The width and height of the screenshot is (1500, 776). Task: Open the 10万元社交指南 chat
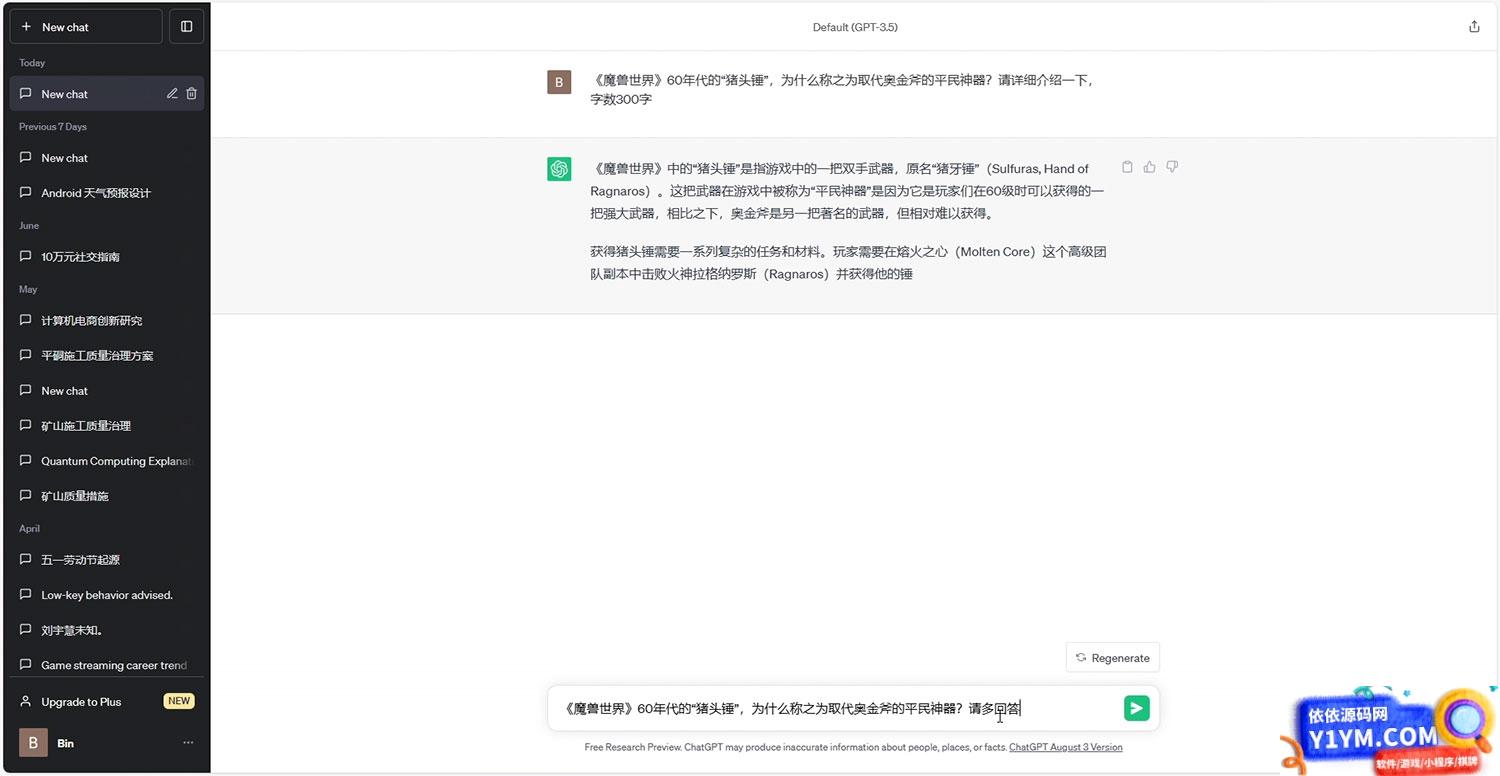(x=107, y=257)
